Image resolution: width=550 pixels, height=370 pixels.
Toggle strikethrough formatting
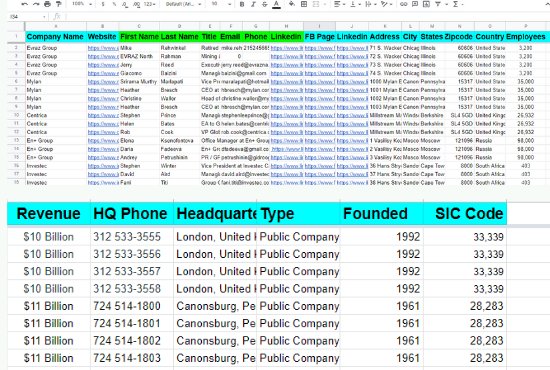[x=264, y=4]
